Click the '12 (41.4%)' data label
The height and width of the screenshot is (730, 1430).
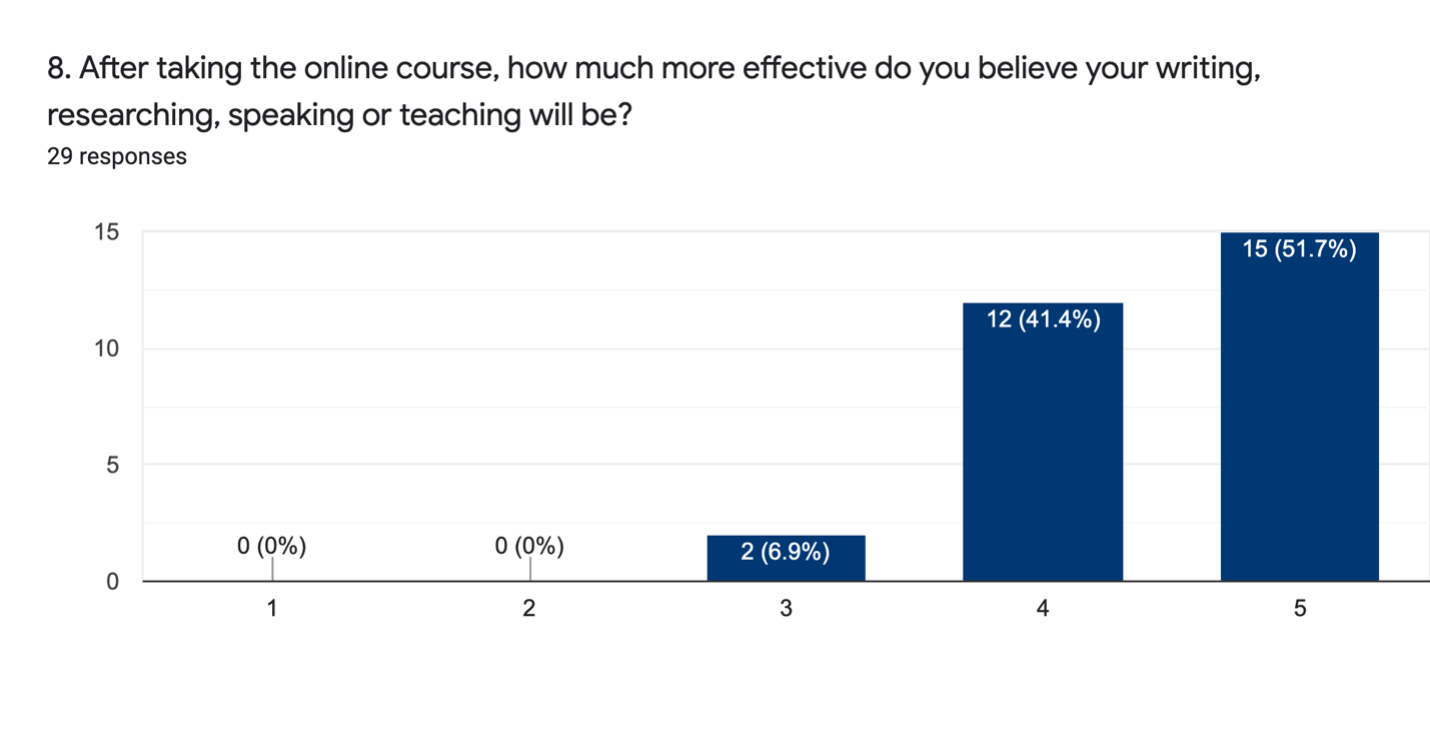coord(1042,320)
